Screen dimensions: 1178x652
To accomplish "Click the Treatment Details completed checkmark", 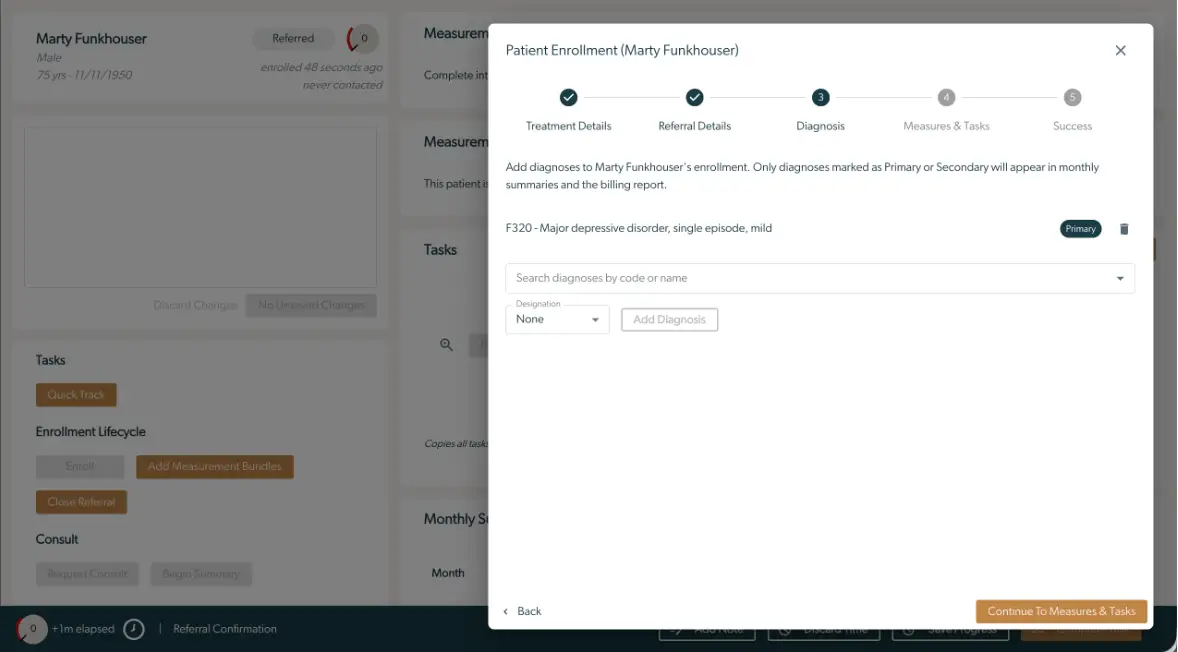I will coord(569,98).
